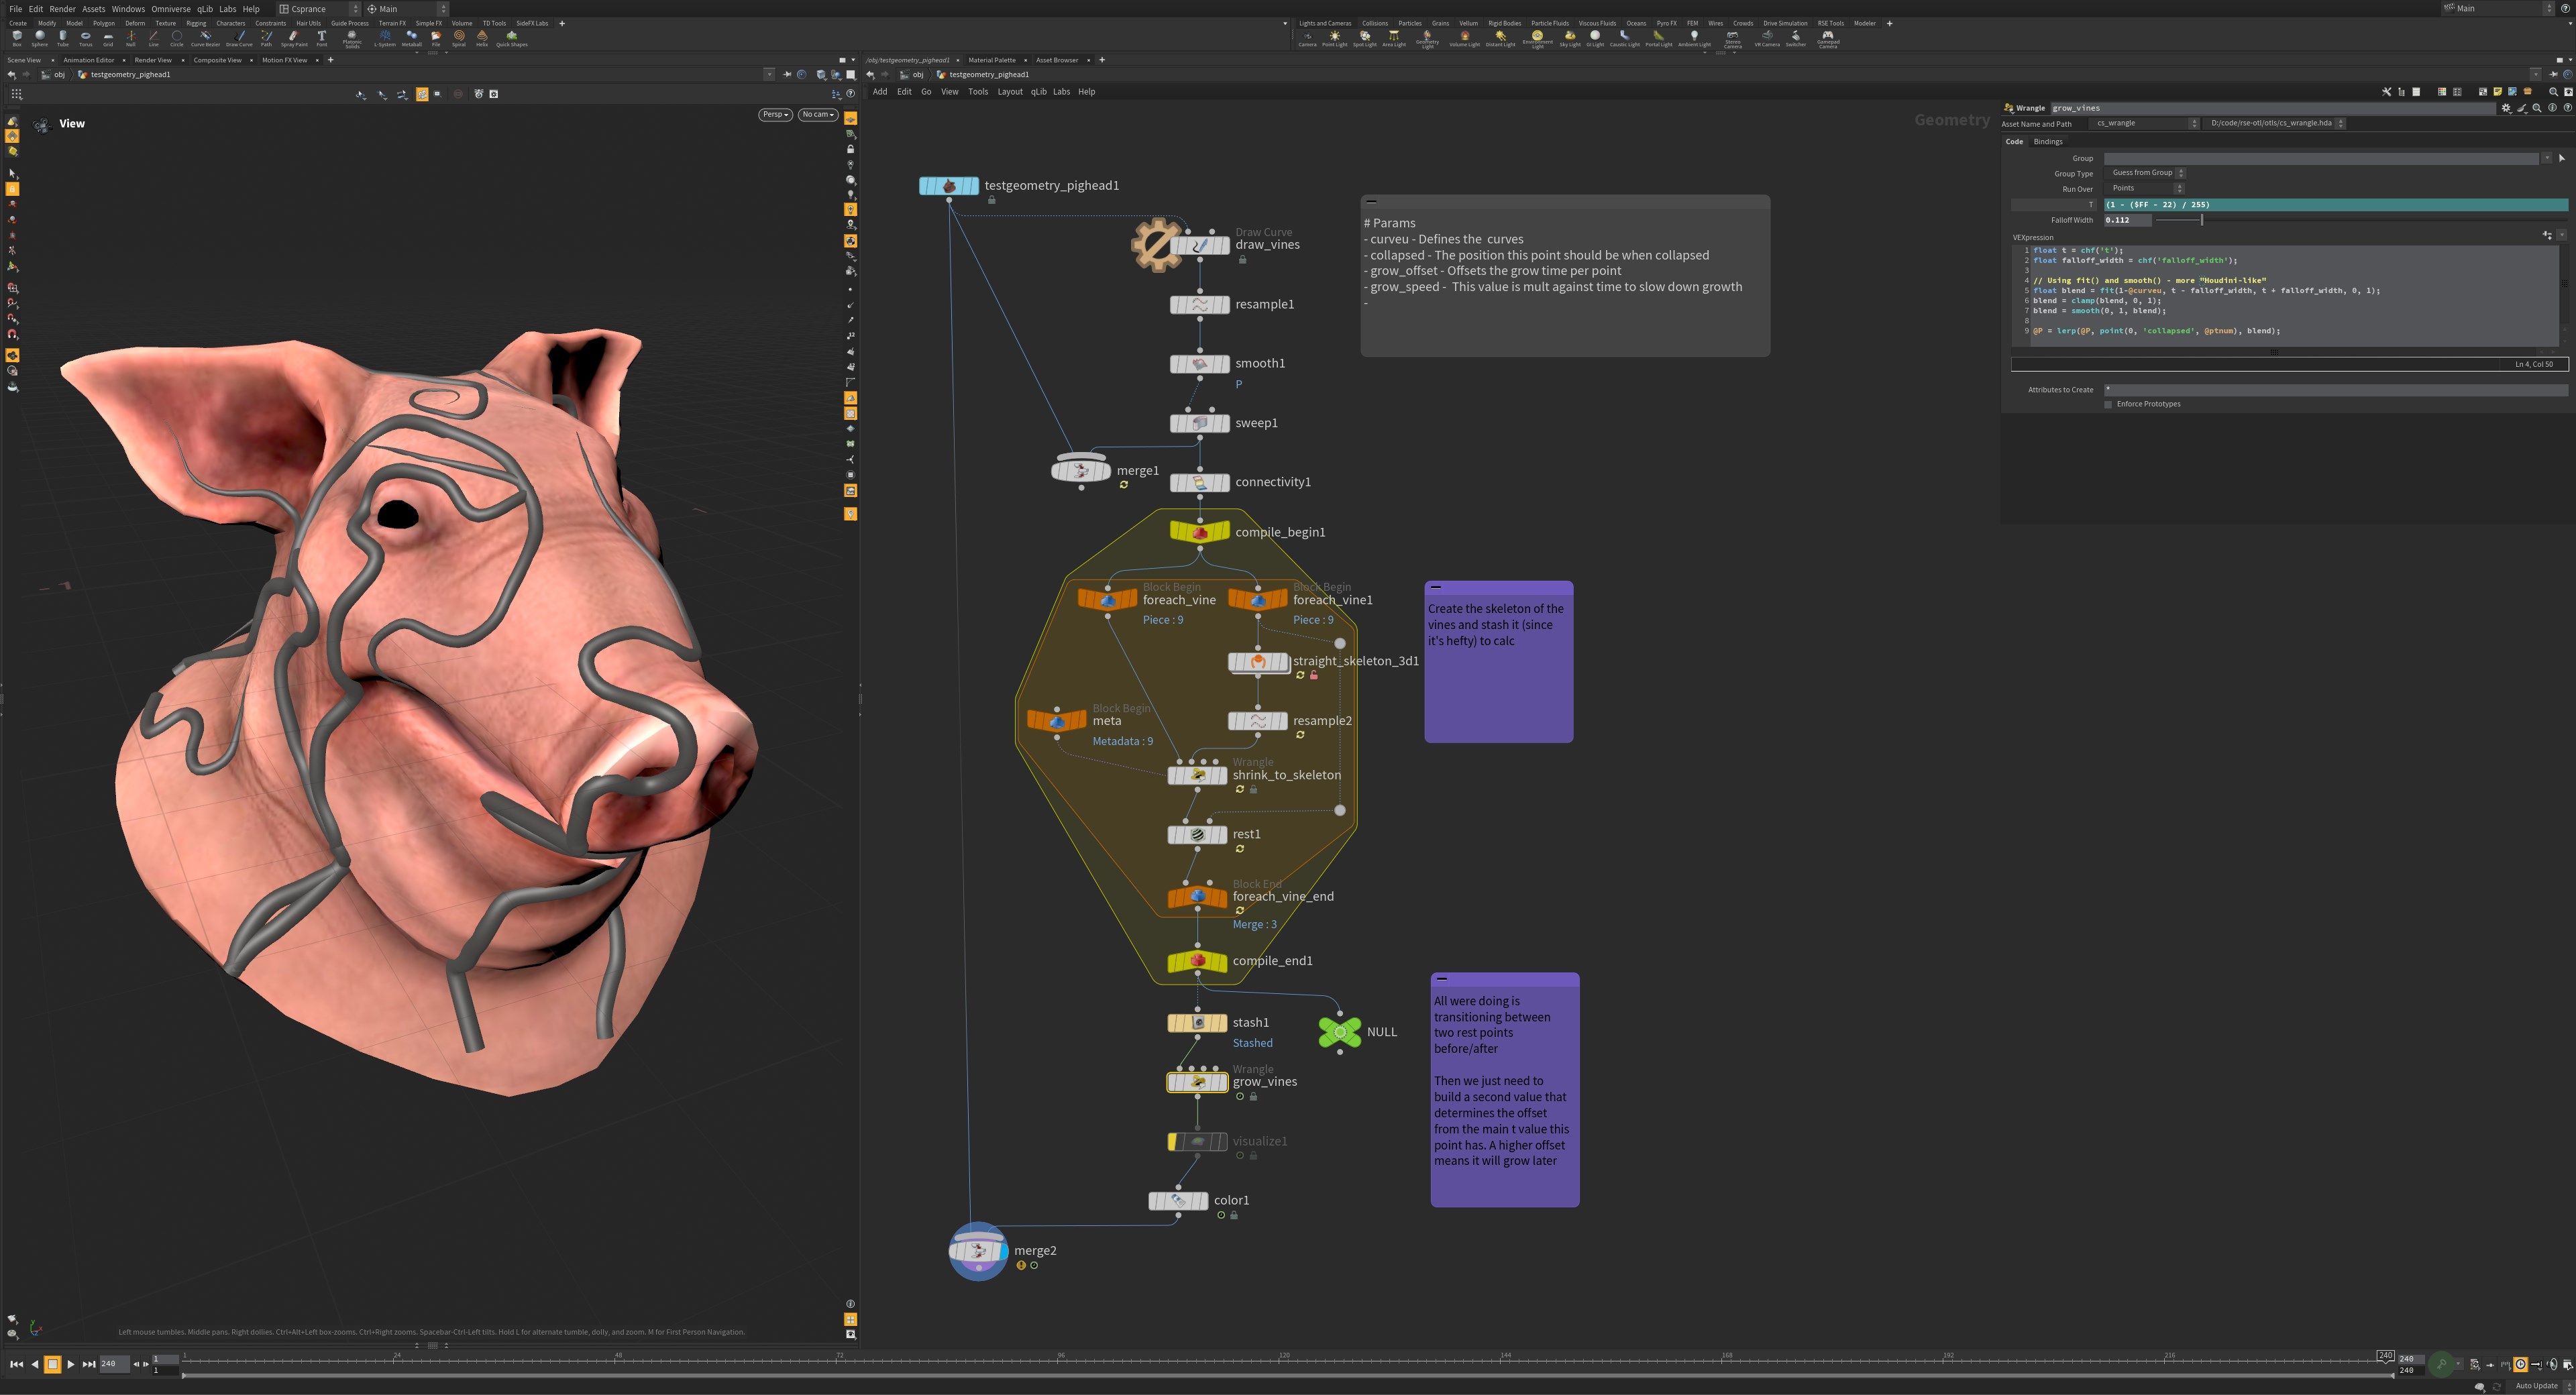Click the play forward button
The height and width of the screenshot is (1395, 2576).
(70, 1364)
